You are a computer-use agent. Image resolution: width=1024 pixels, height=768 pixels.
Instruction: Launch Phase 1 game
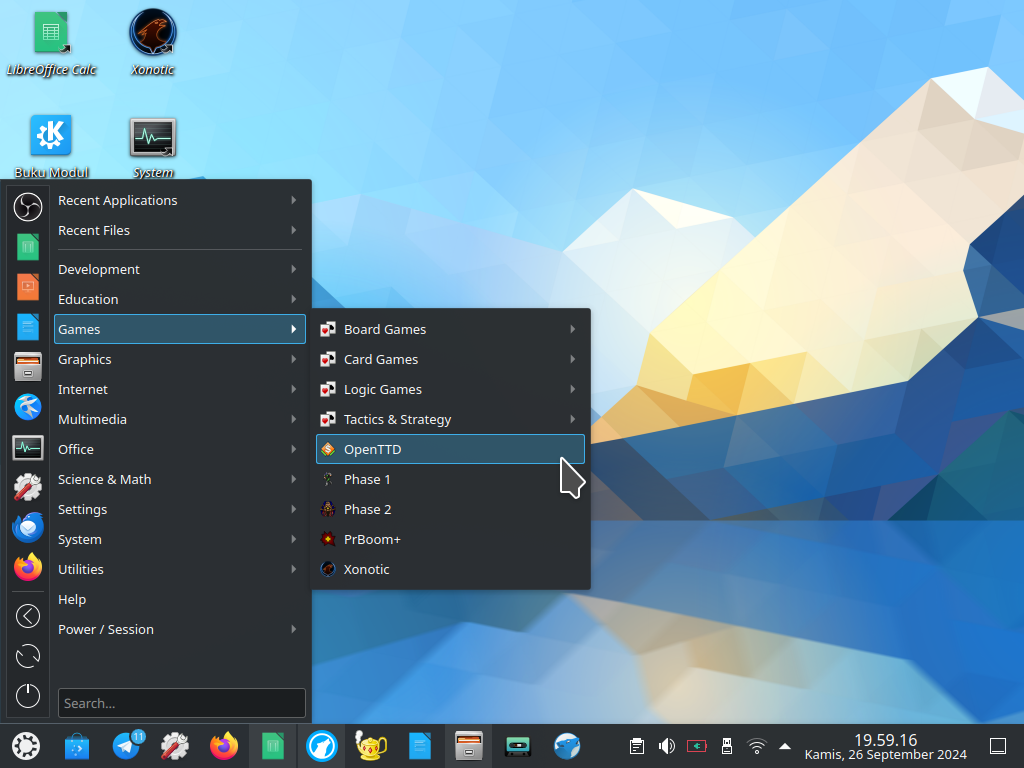tap(451, 479)
